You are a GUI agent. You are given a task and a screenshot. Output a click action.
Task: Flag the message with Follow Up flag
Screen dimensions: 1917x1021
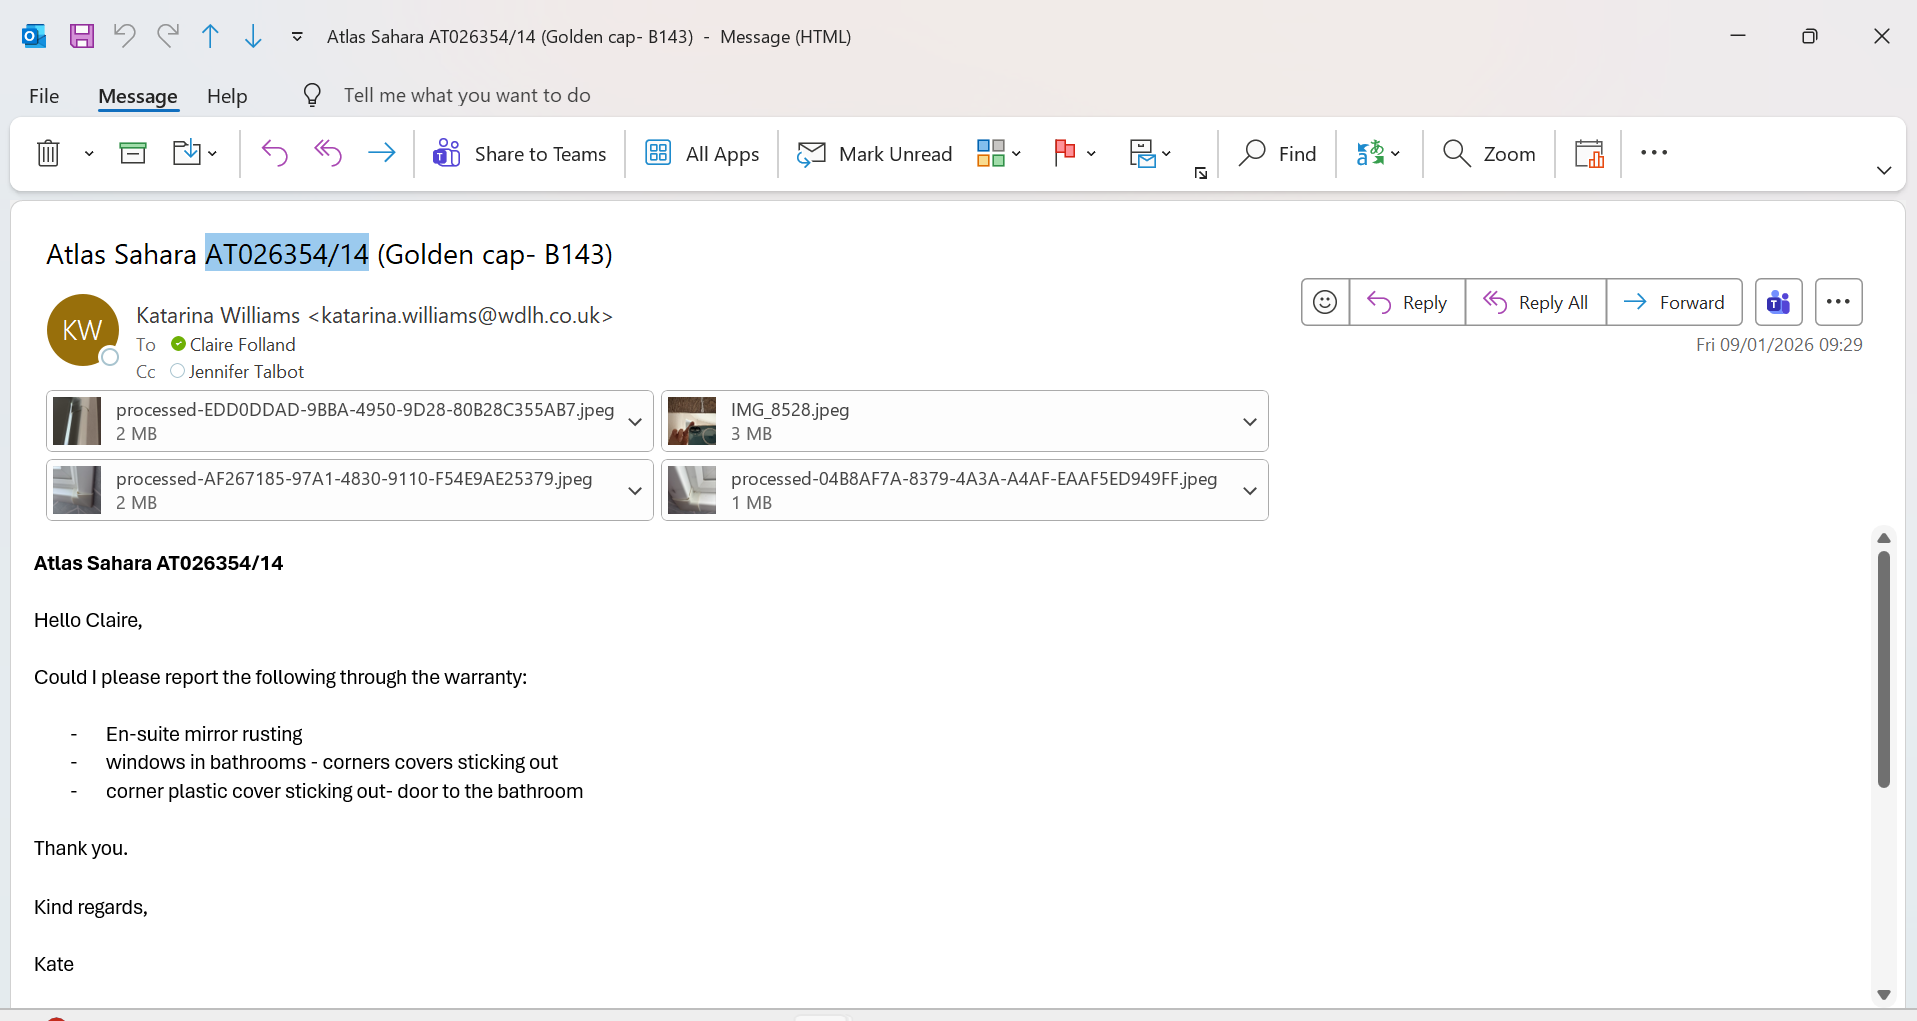[1065, 153]
